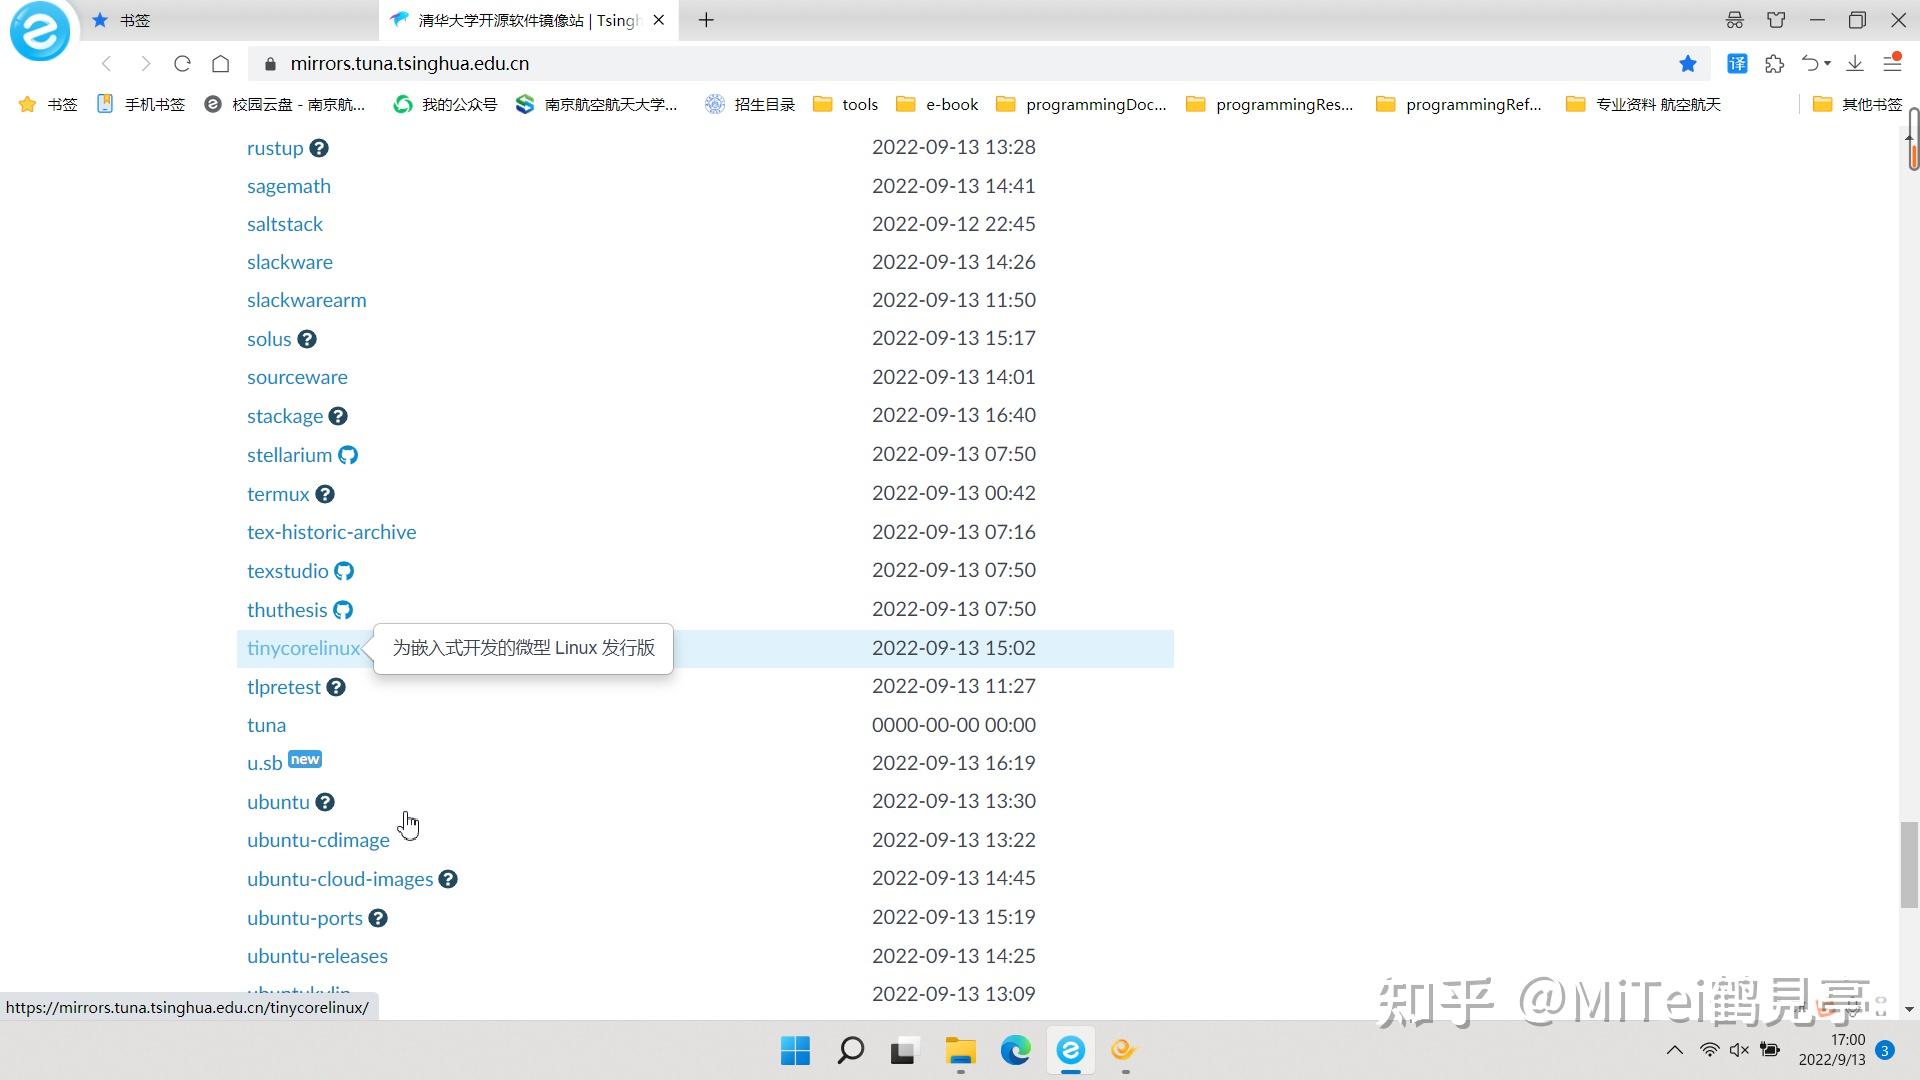Image resolution: width=1920 pixels, height=1080 pixels.
Task: Click the page vertical scrollbar thumb
Action: coord(1909,864)
